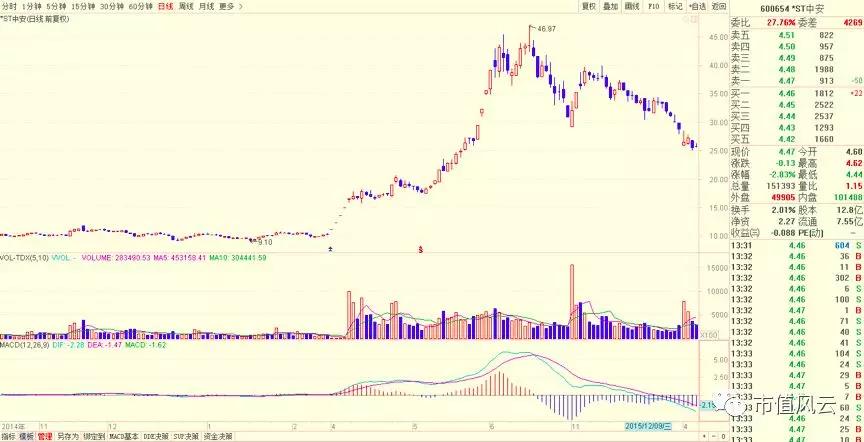Screen dimensions: 864x442
Task: Click the 绑定到 bind-to tab
Action: coord(93,436)
